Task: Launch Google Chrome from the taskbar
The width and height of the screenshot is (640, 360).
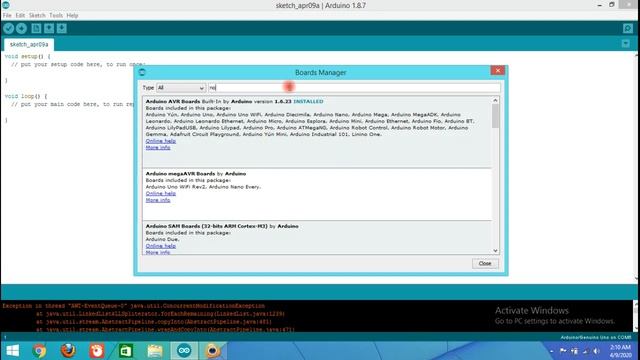Action: click(40, 351)
